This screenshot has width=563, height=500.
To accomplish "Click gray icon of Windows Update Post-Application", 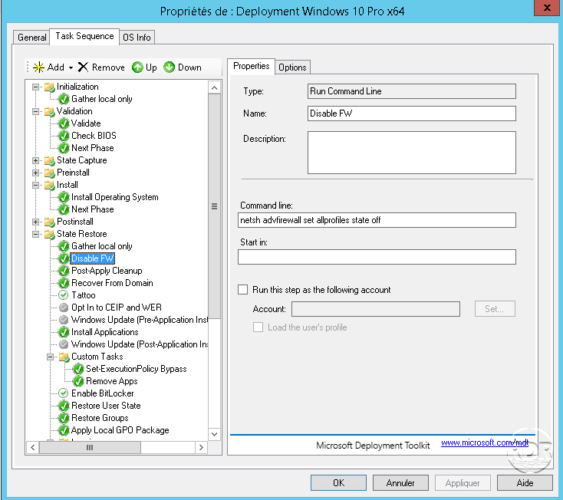I will click(x=64, y=344).
